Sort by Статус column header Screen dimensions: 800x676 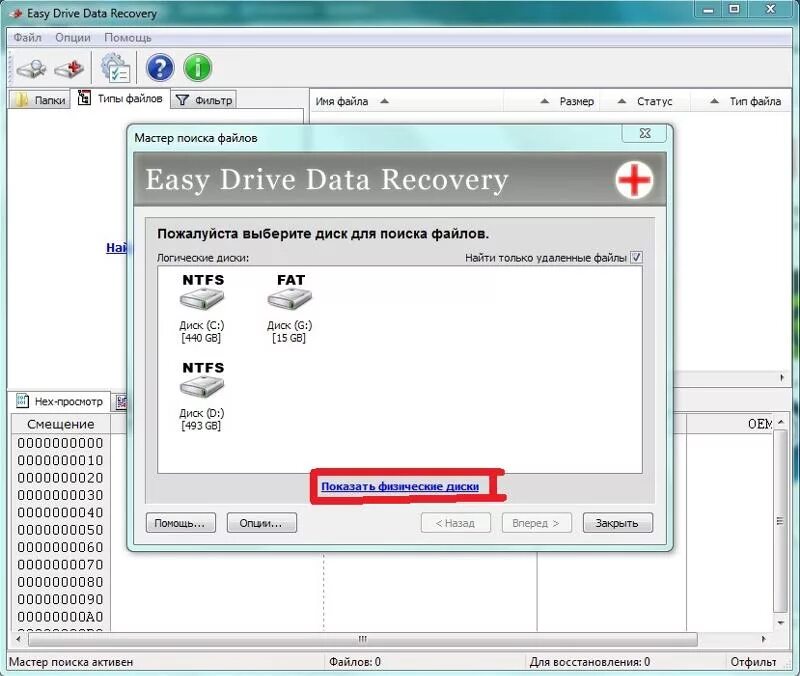pyautogui.click(x=645, y=102)
